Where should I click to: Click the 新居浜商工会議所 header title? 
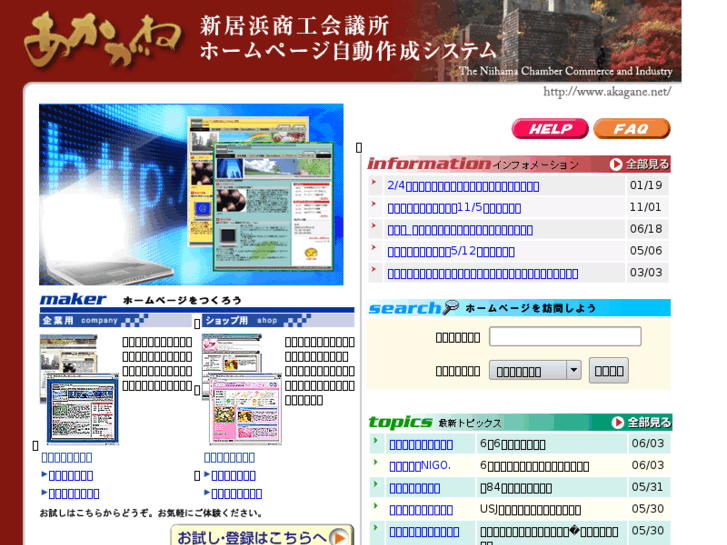294,26
